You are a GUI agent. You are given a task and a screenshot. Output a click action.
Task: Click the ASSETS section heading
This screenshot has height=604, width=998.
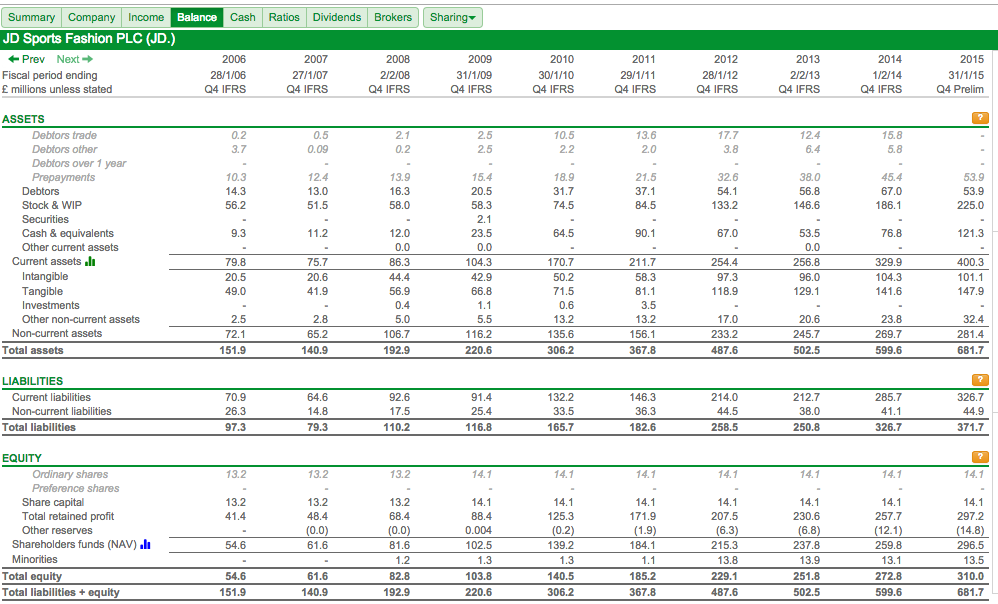[24, 119]
